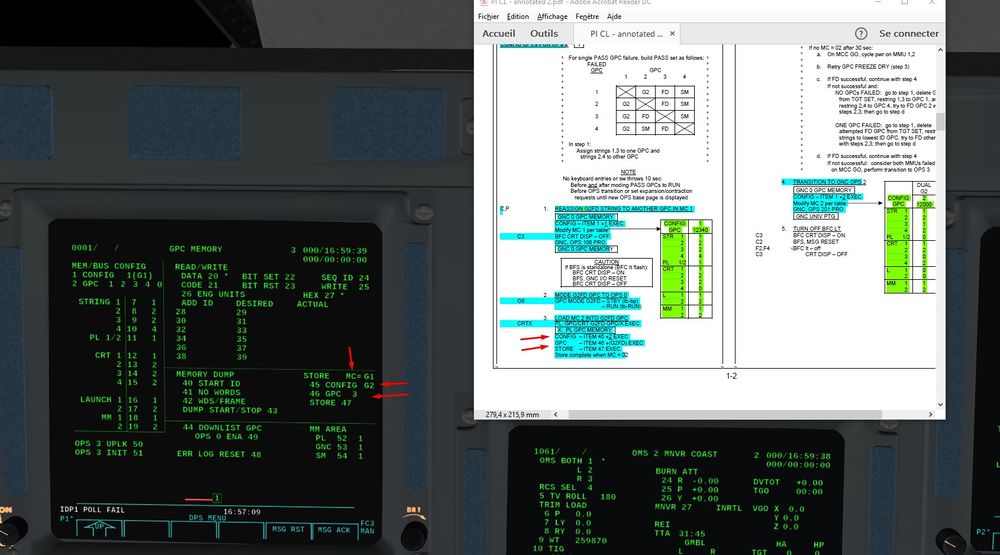Click the '16:57:09' time on left display
This screenshot has width=1000, height=555.
pos(241,512)
